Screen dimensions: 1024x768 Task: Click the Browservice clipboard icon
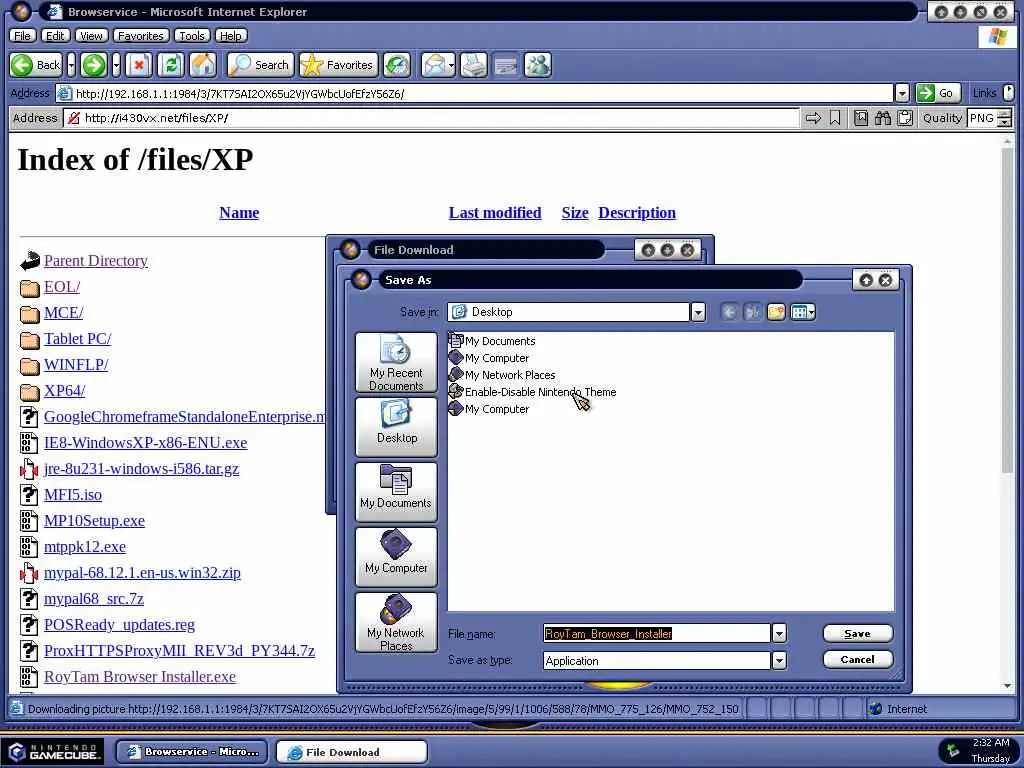(904, 118)
